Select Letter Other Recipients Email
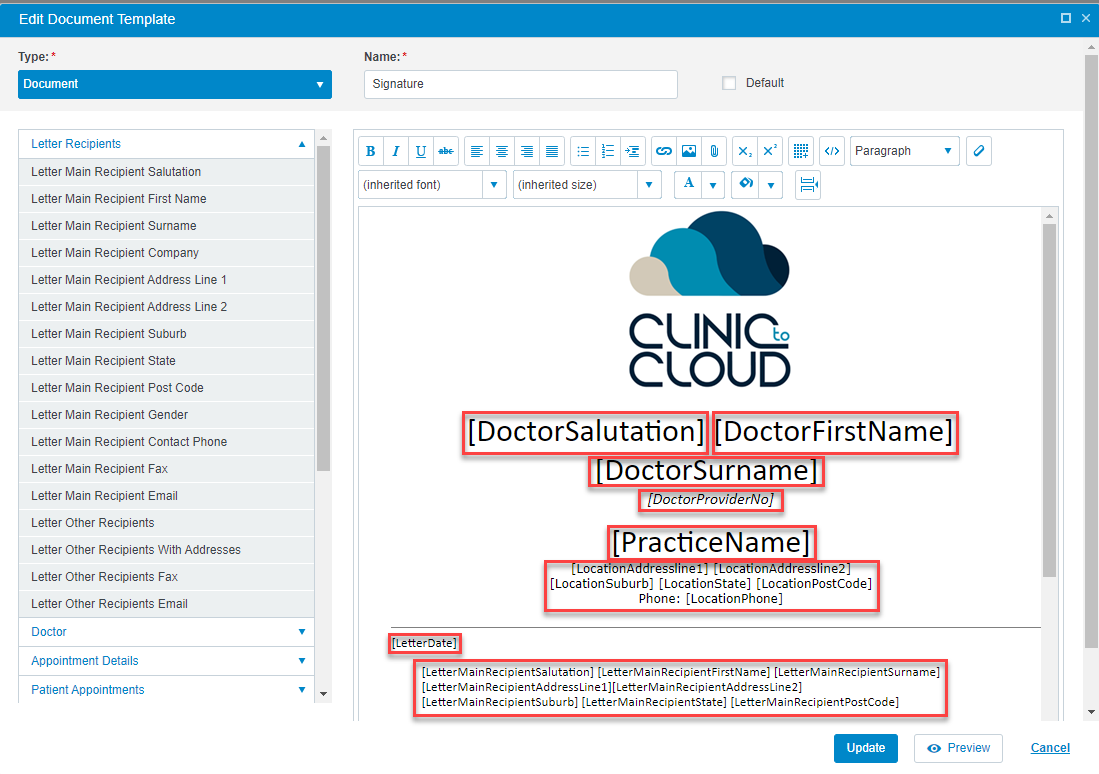 tap(166, 604)
